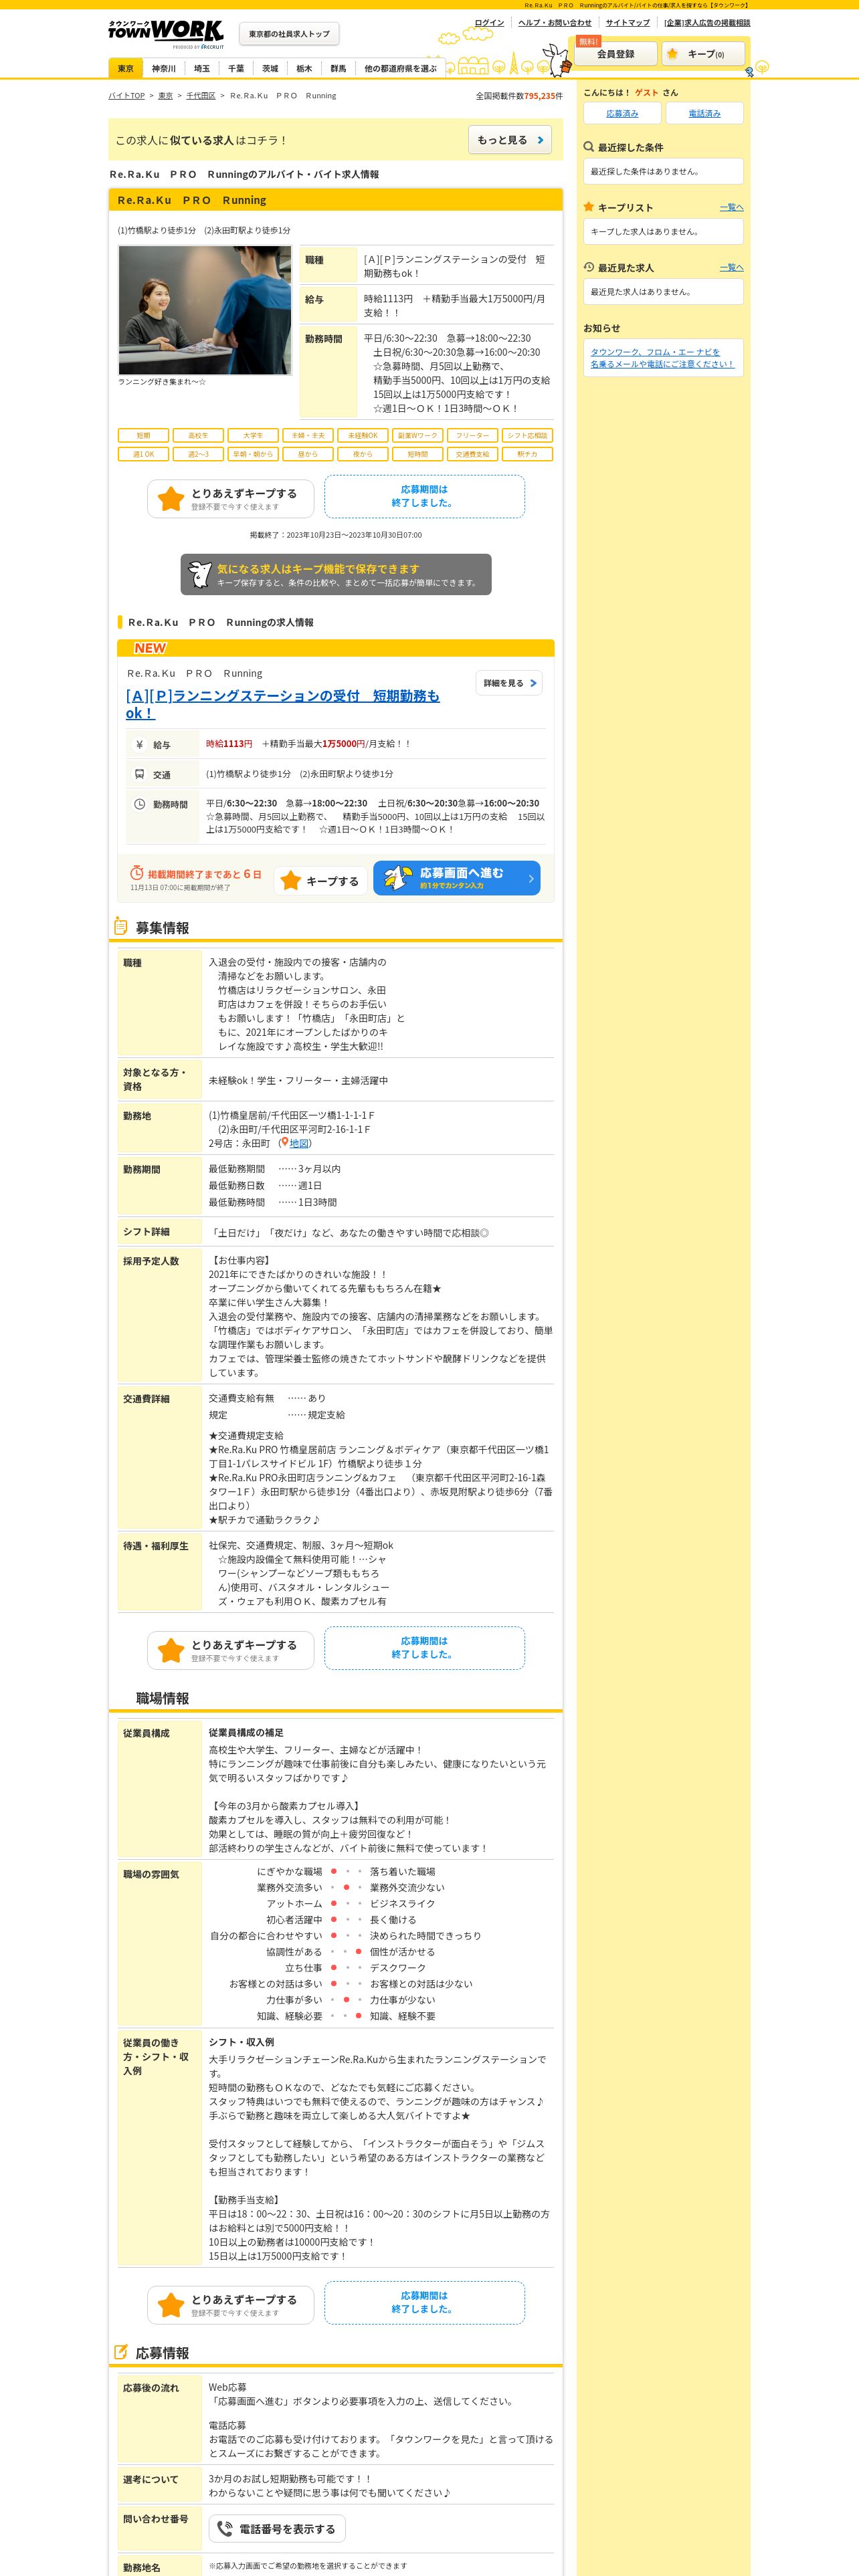
Task: Open the 千葉 tab
Action: coord(236,68)
